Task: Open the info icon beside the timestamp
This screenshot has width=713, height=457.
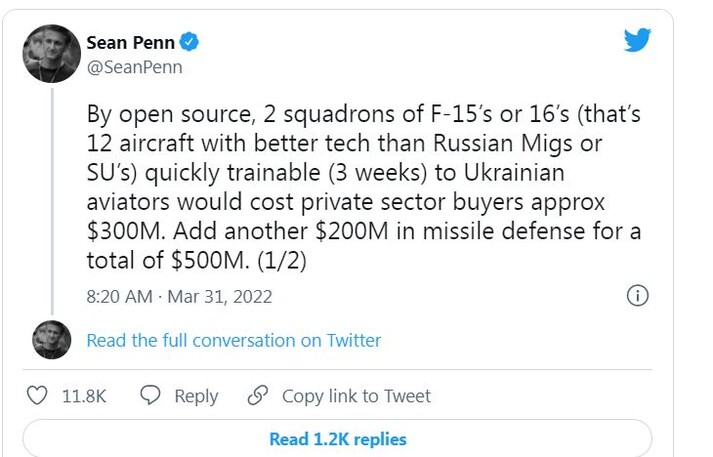Action: point(637,296)
